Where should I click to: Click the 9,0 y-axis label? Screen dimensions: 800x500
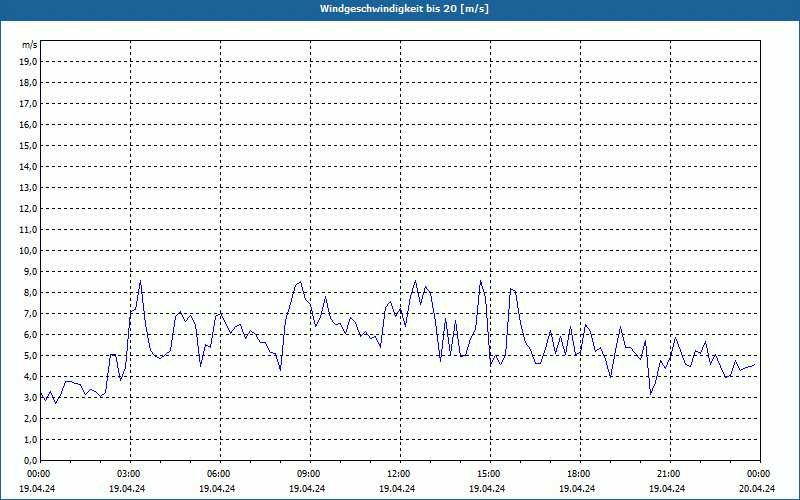coord(31,271)
